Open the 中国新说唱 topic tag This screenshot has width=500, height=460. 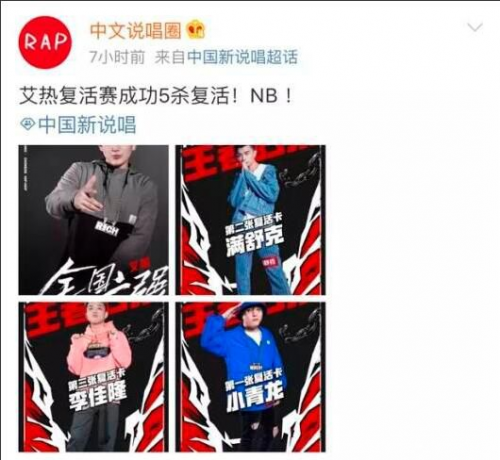point(87,125)
